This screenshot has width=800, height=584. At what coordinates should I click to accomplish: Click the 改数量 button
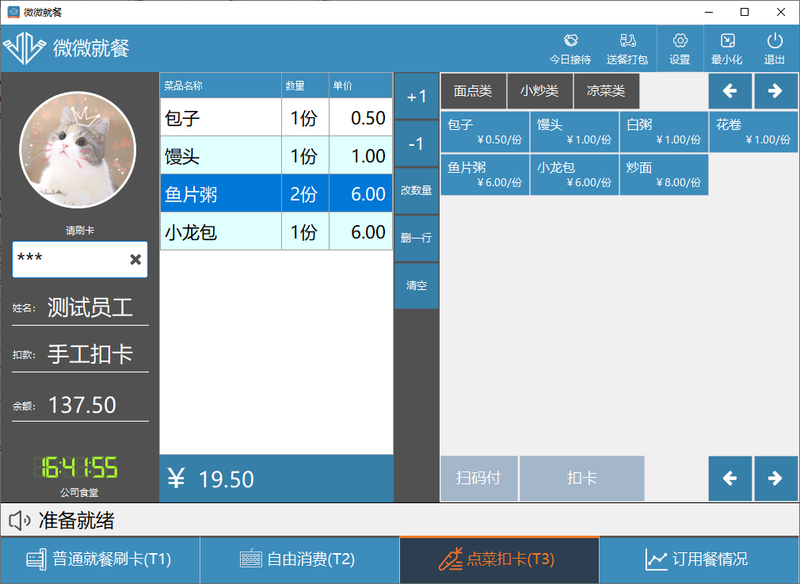click(416, 191)
